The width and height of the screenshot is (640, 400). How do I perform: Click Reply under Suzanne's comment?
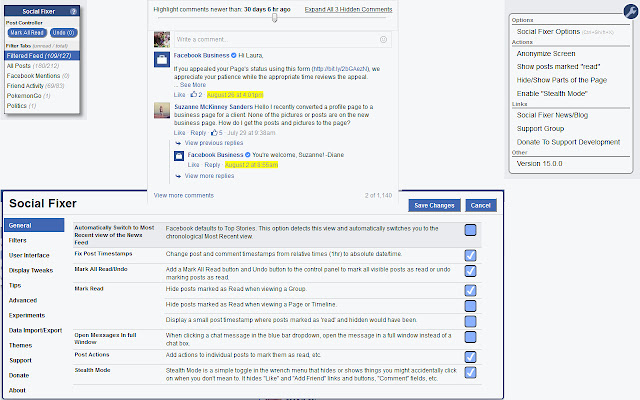tap(198, 133)
